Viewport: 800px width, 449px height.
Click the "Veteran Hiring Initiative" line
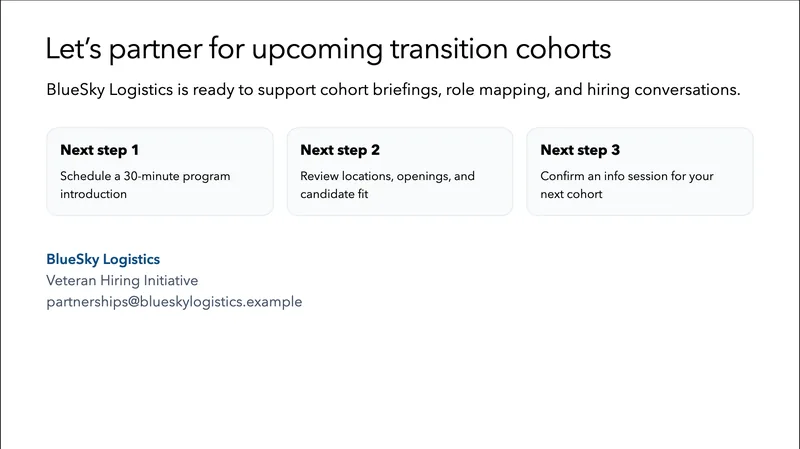click(x=122, y=280)
